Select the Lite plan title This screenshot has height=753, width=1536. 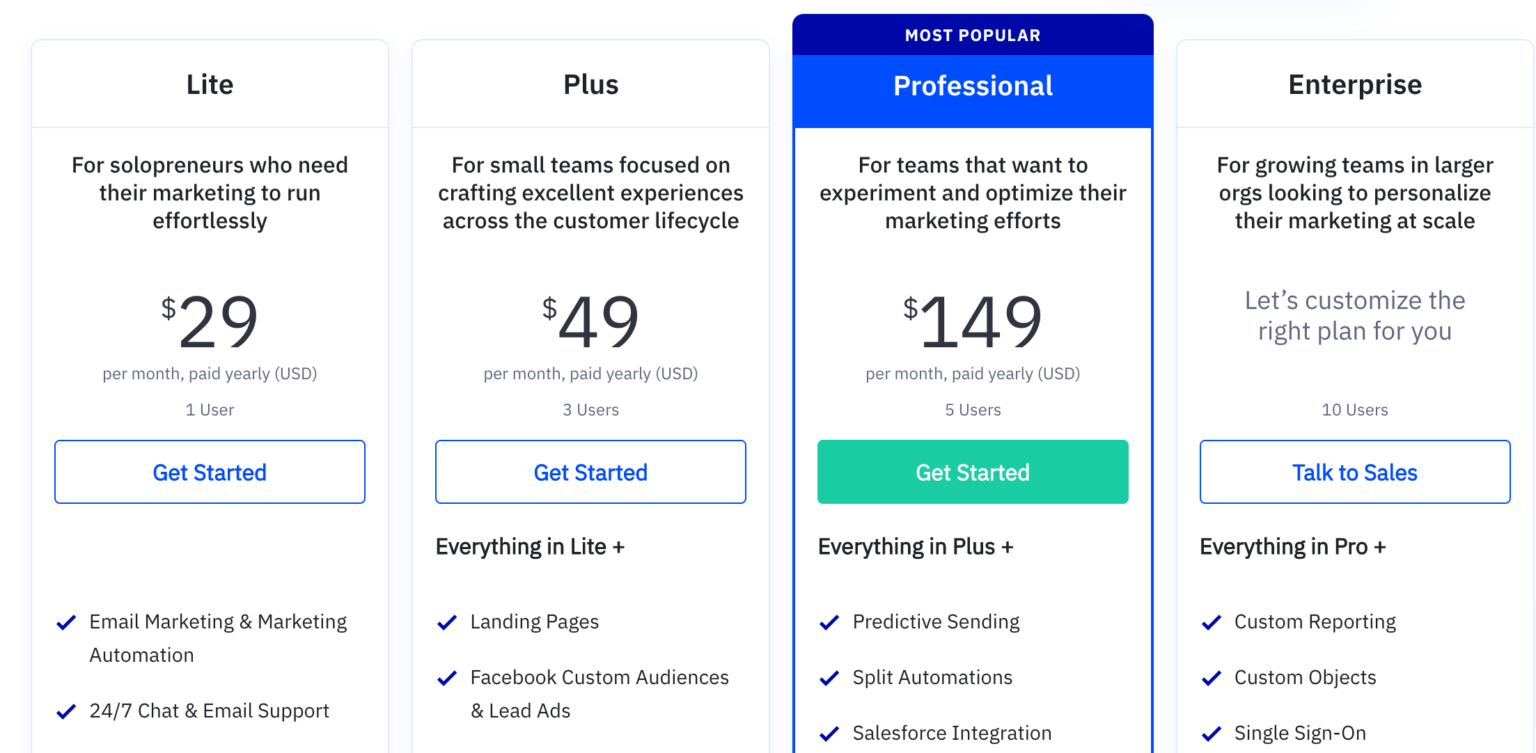coord(209,84)
